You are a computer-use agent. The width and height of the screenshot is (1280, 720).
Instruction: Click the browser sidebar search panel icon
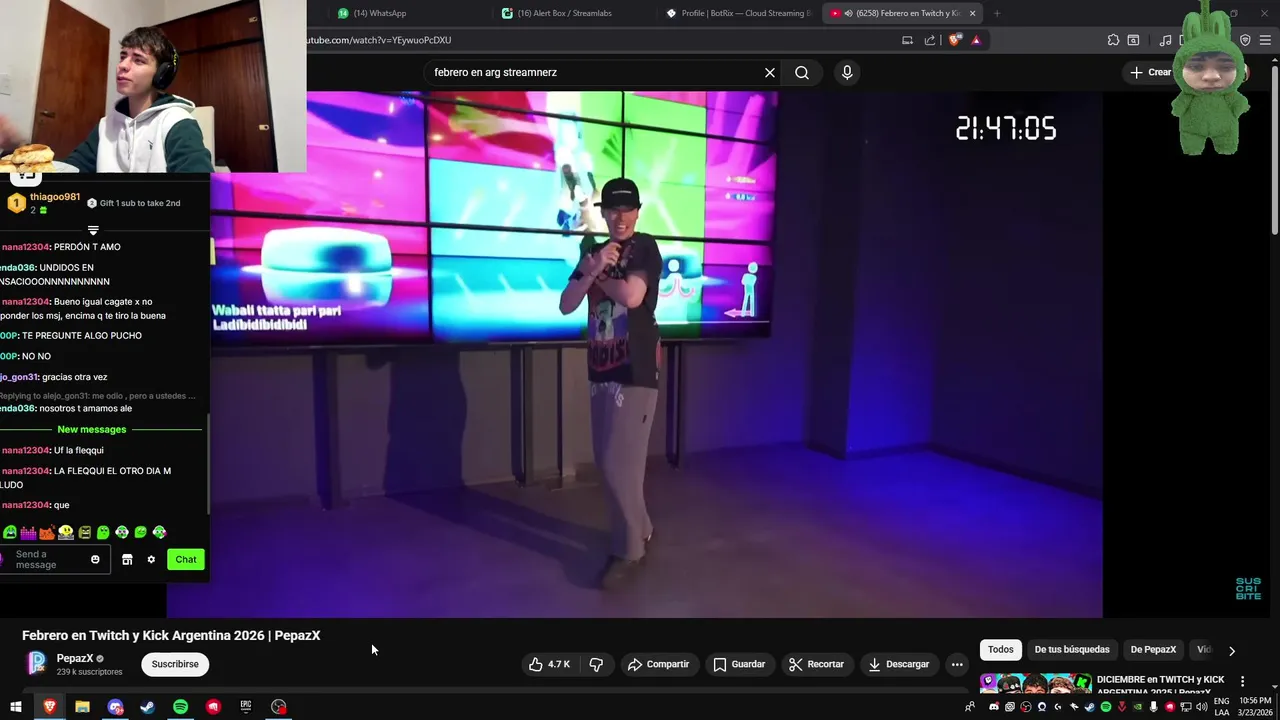coord(1133,40)
